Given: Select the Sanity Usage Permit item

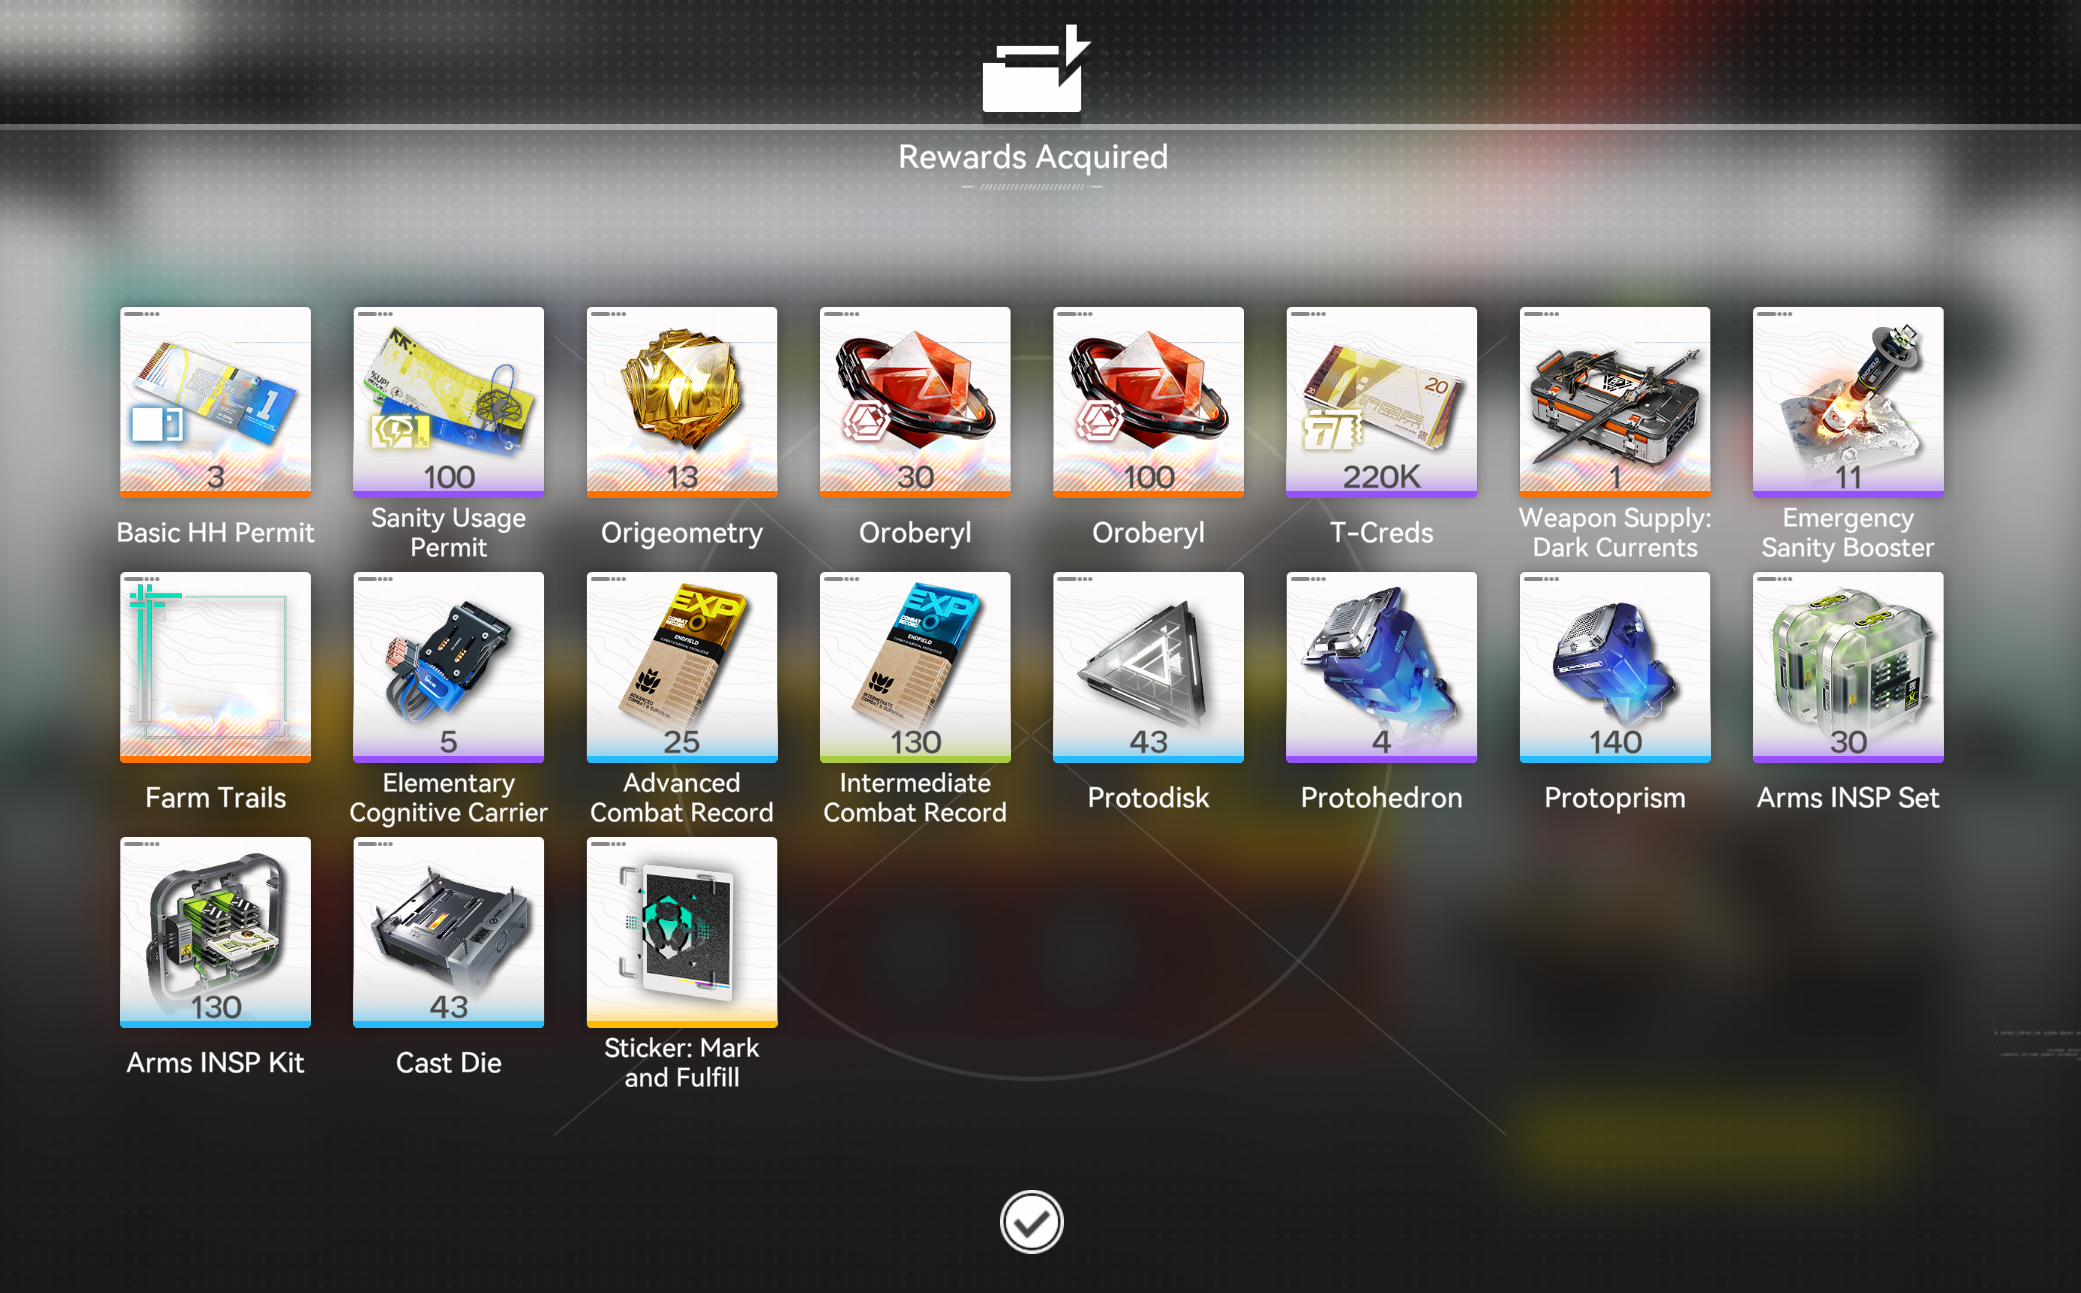Looking at the screenshot, I should point(448,401).
